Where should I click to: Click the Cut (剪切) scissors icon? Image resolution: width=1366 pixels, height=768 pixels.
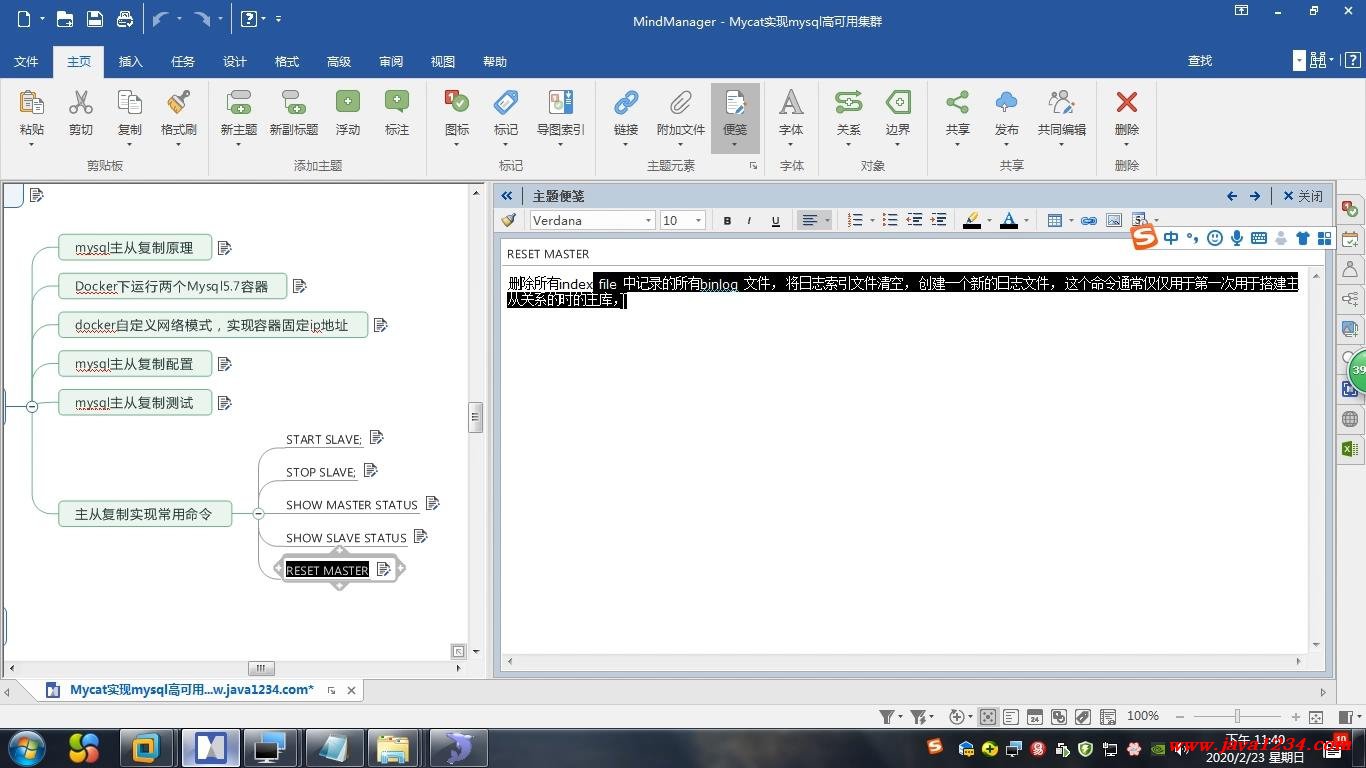[80, 102]
